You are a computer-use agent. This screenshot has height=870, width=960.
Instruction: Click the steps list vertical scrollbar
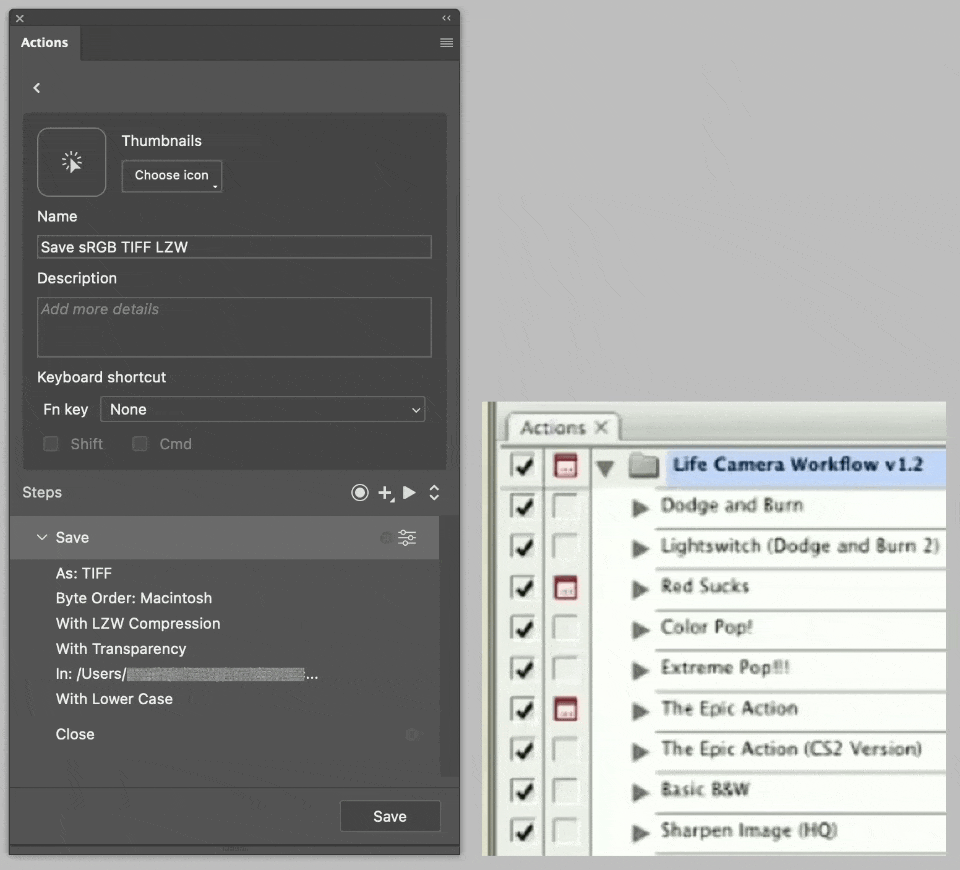pyautogui.click(x=449, y=646)
